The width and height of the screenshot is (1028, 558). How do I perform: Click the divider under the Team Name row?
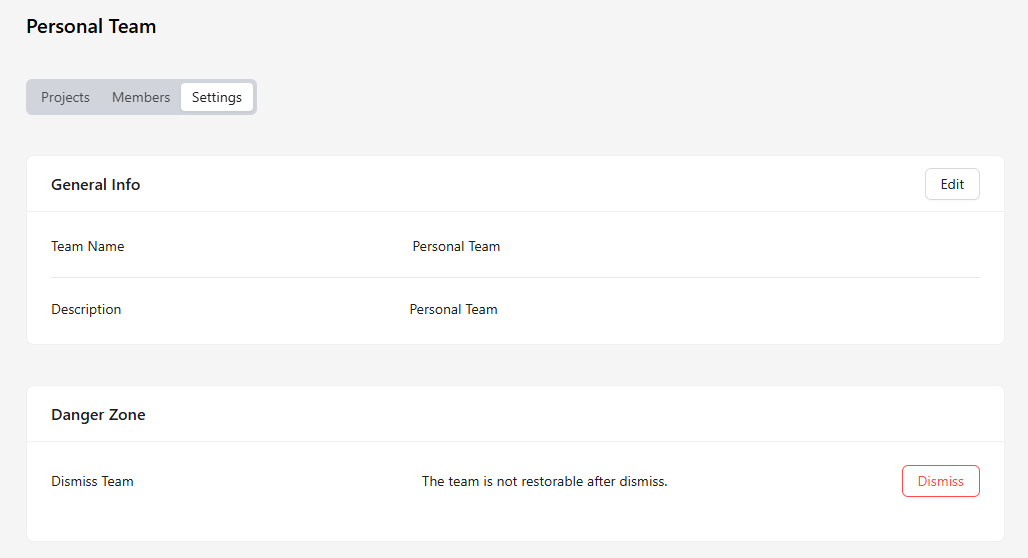coord(515,277)
